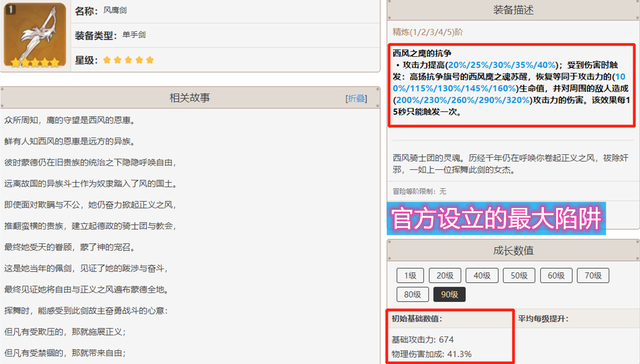
Task: Click the 相关故事 header title
Action: click(190, 98)
